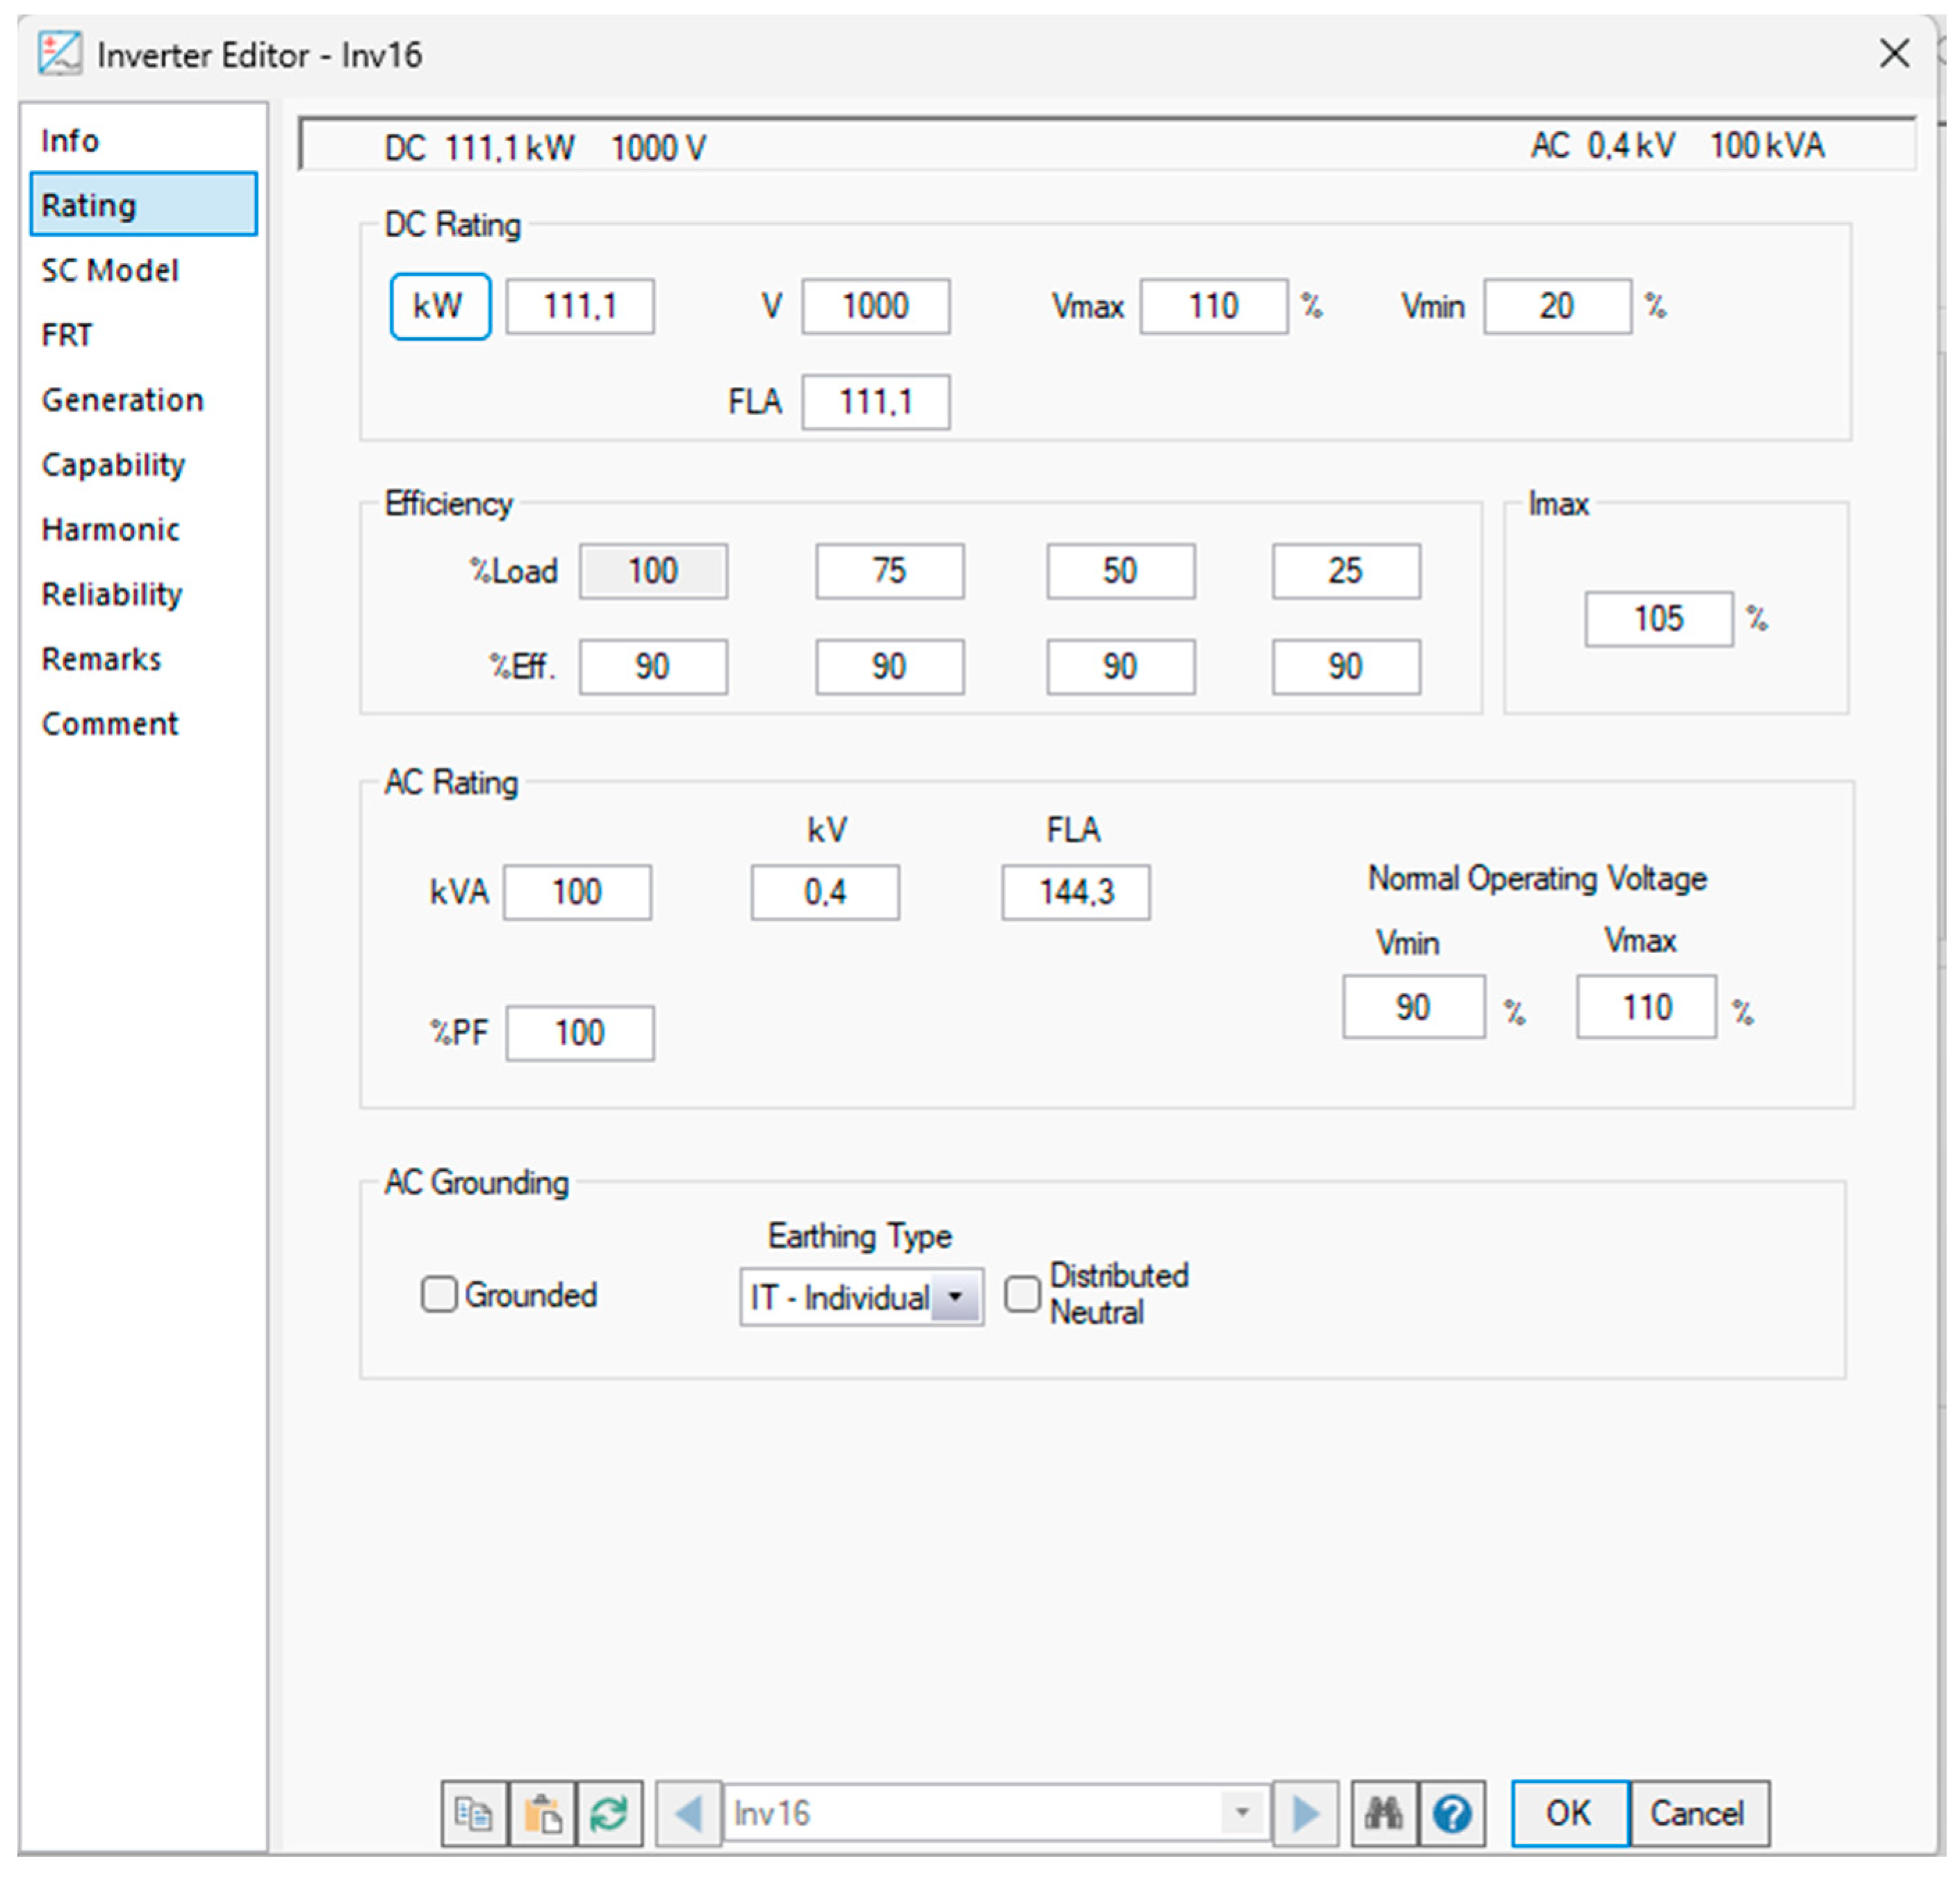The image size is (1960, 1879).
Task: Click the binoculars find icon
Action: (1383, 1812)
